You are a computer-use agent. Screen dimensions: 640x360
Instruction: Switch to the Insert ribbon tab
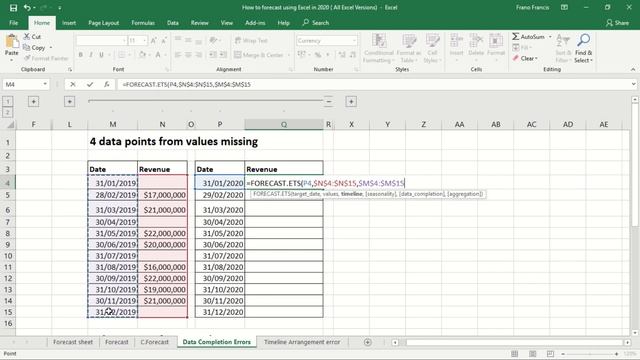point(69,23)
